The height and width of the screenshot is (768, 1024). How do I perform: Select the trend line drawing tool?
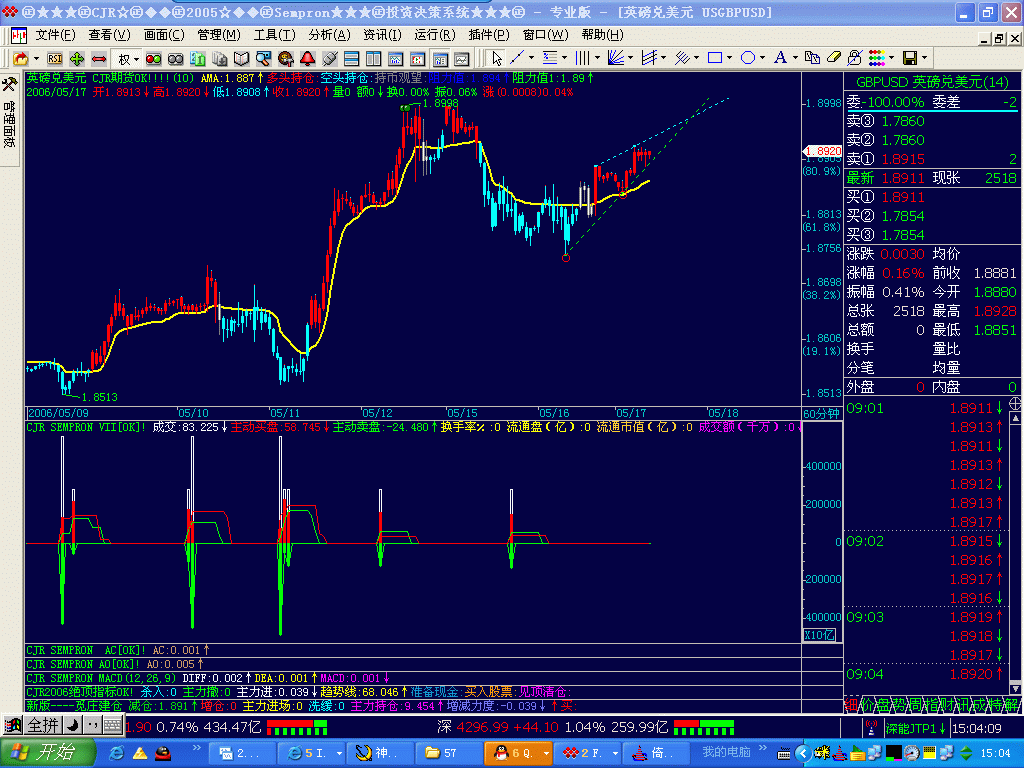point(517,58)
